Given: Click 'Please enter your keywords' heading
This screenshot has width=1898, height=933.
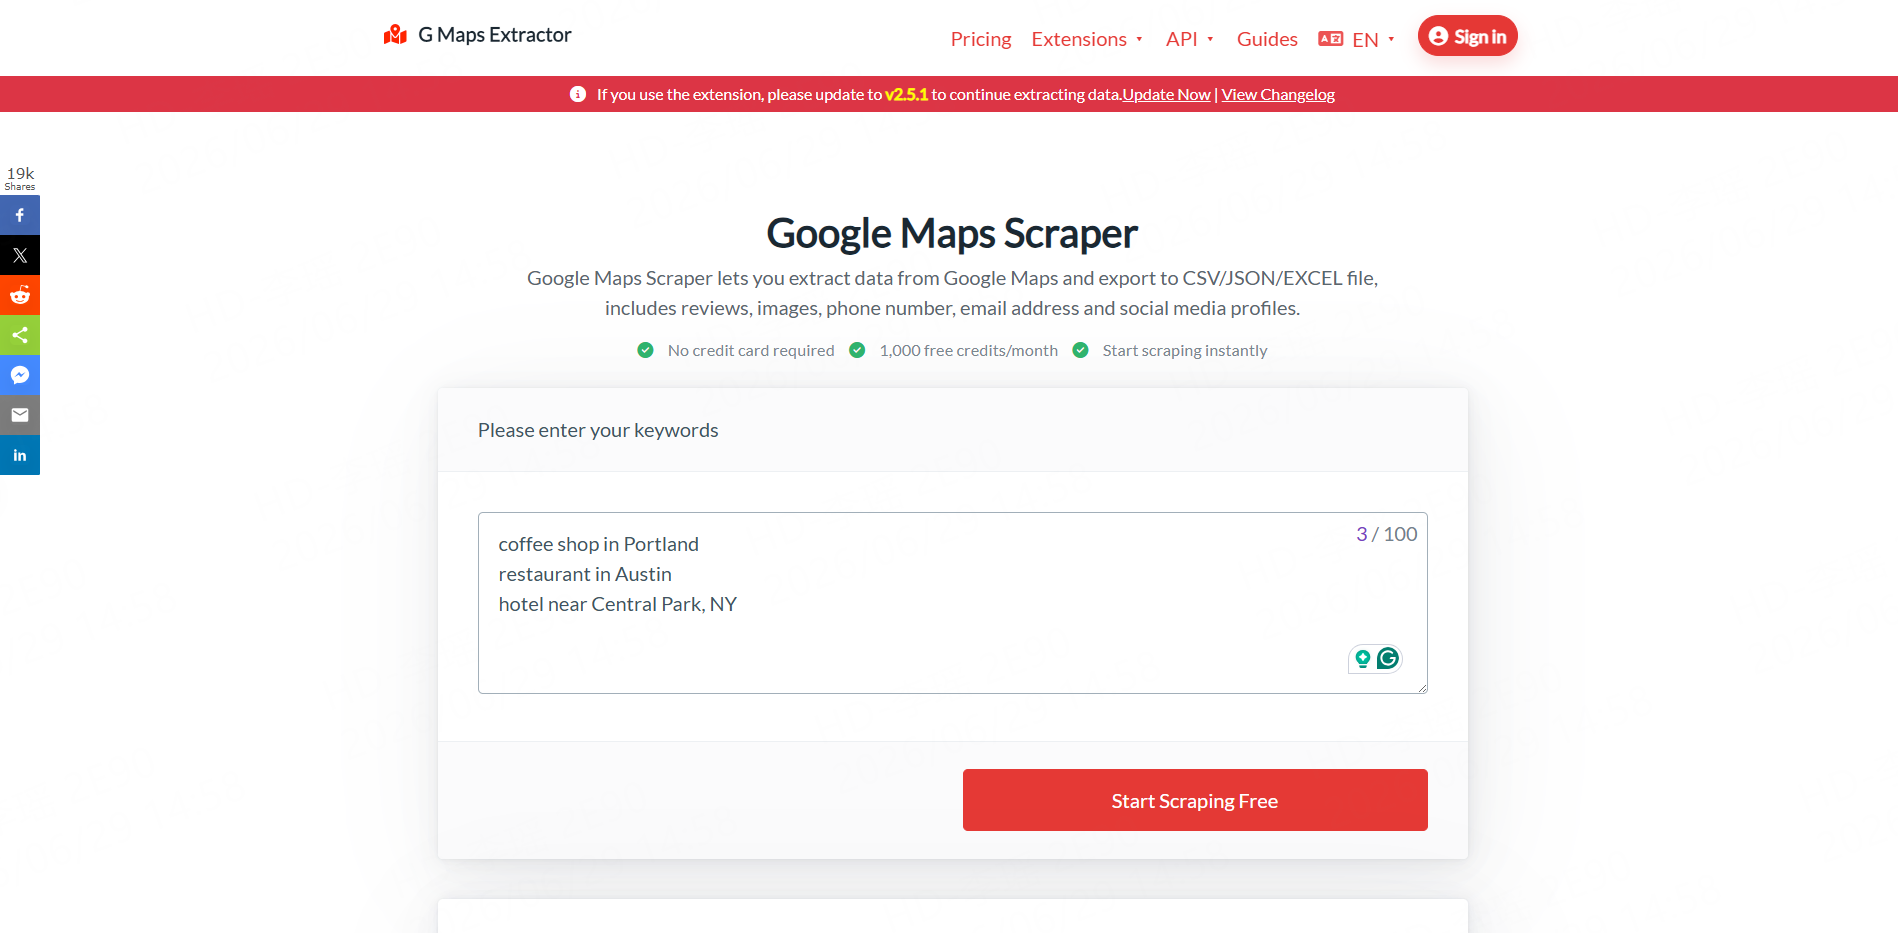Looking at the screenshot, I should [x=598, y=430].
